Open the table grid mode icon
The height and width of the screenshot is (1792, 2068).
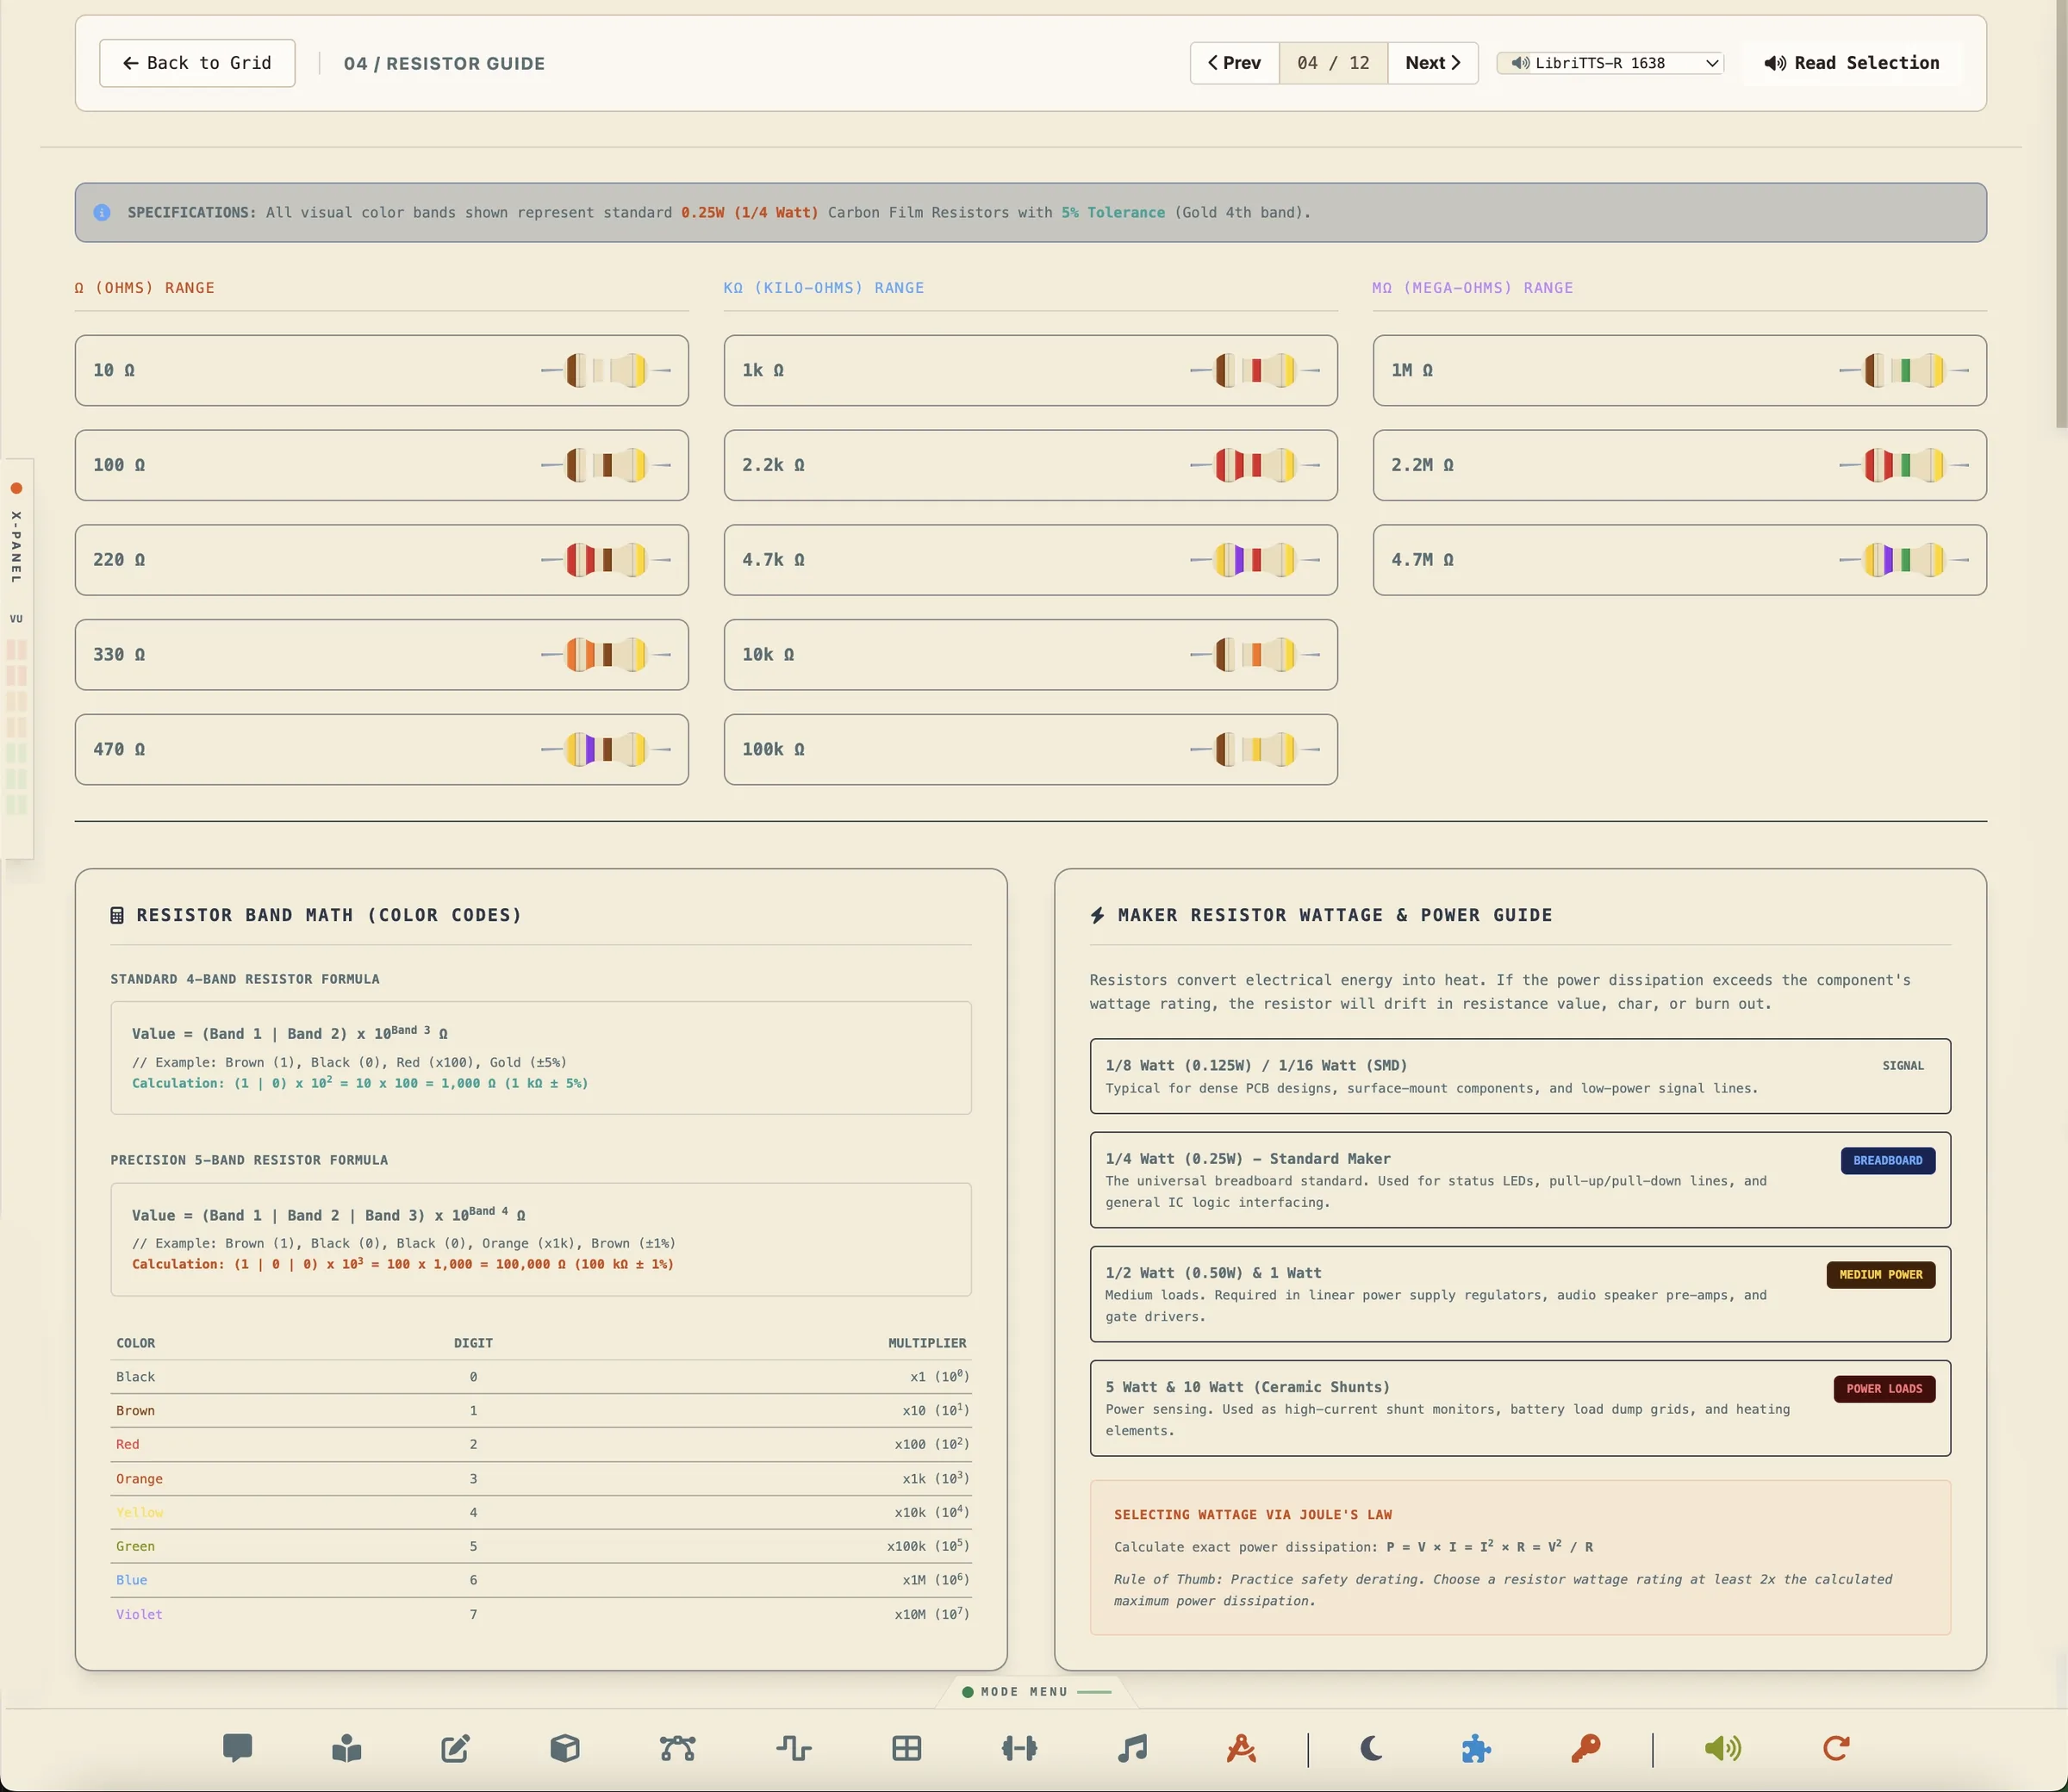[907, 1748]
